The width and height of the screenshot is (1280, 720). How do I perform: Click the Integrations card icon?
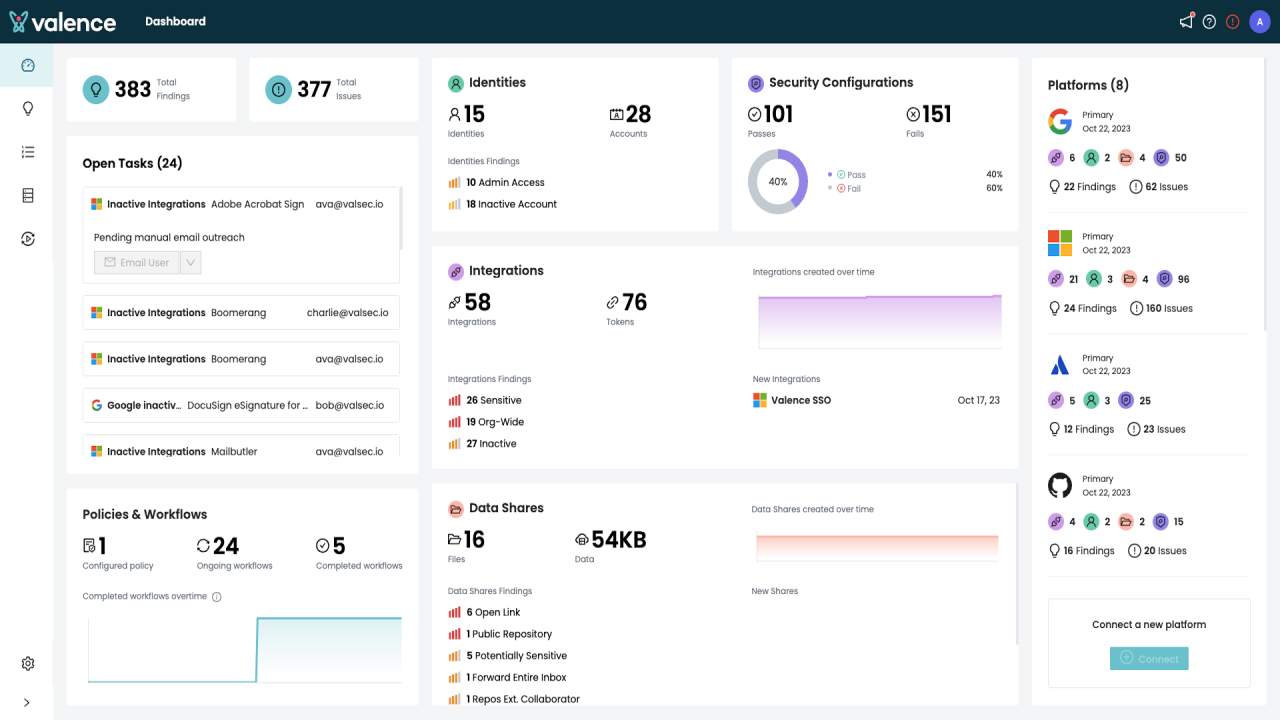456,271
